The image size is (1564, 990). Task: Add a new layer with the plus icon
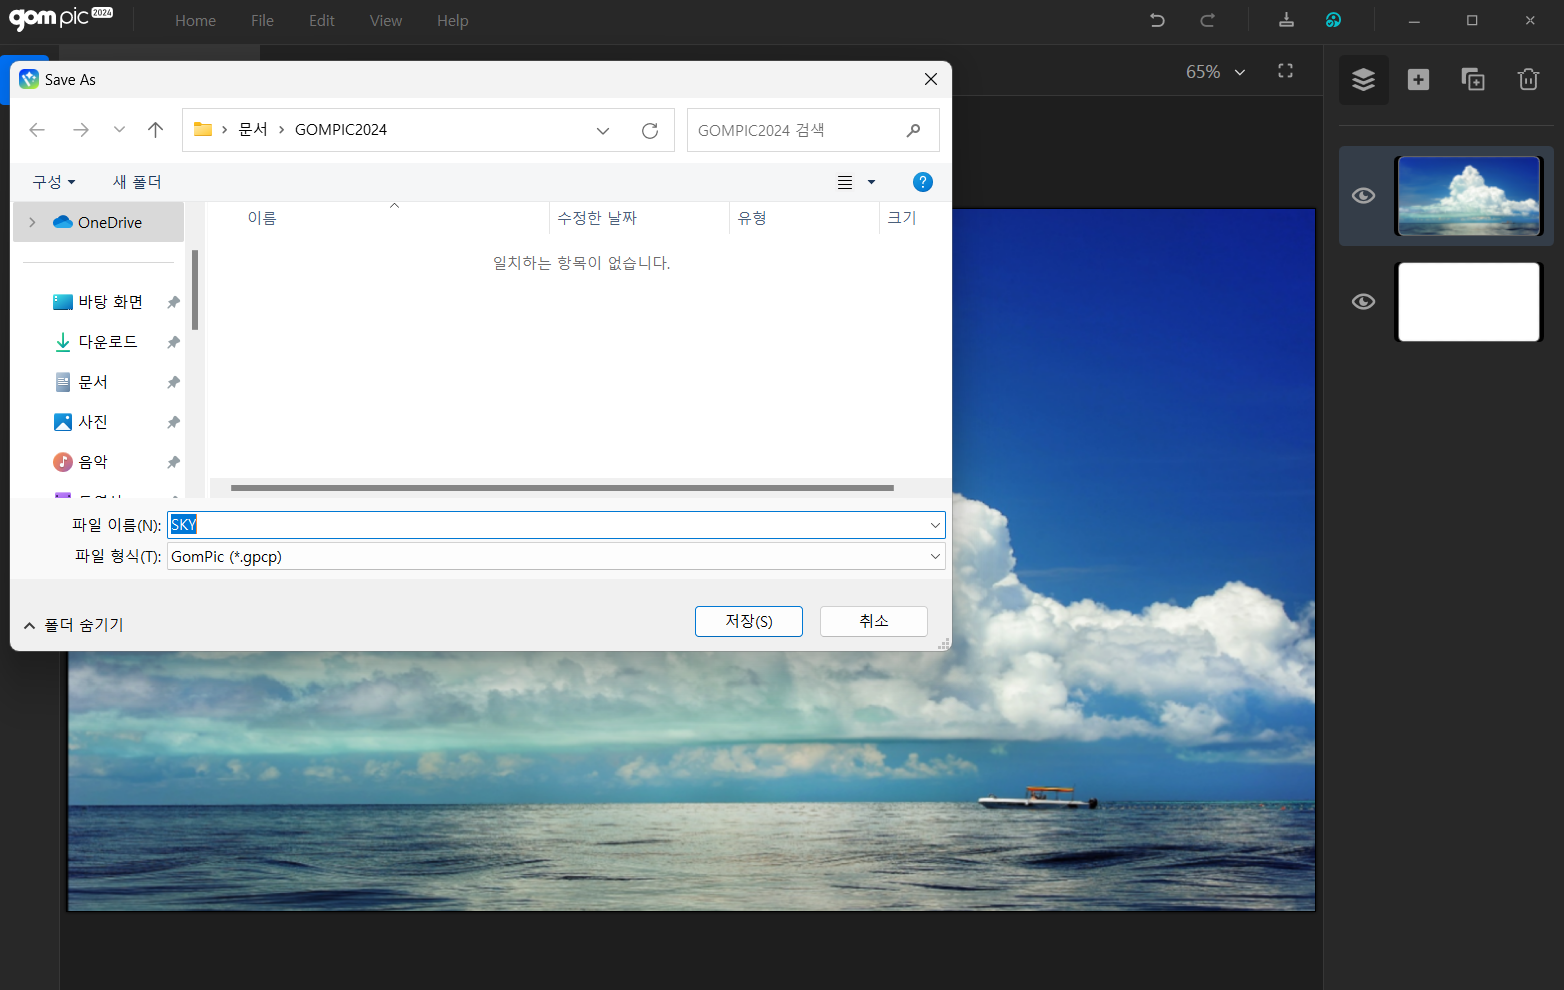(x=1417, y=79)
